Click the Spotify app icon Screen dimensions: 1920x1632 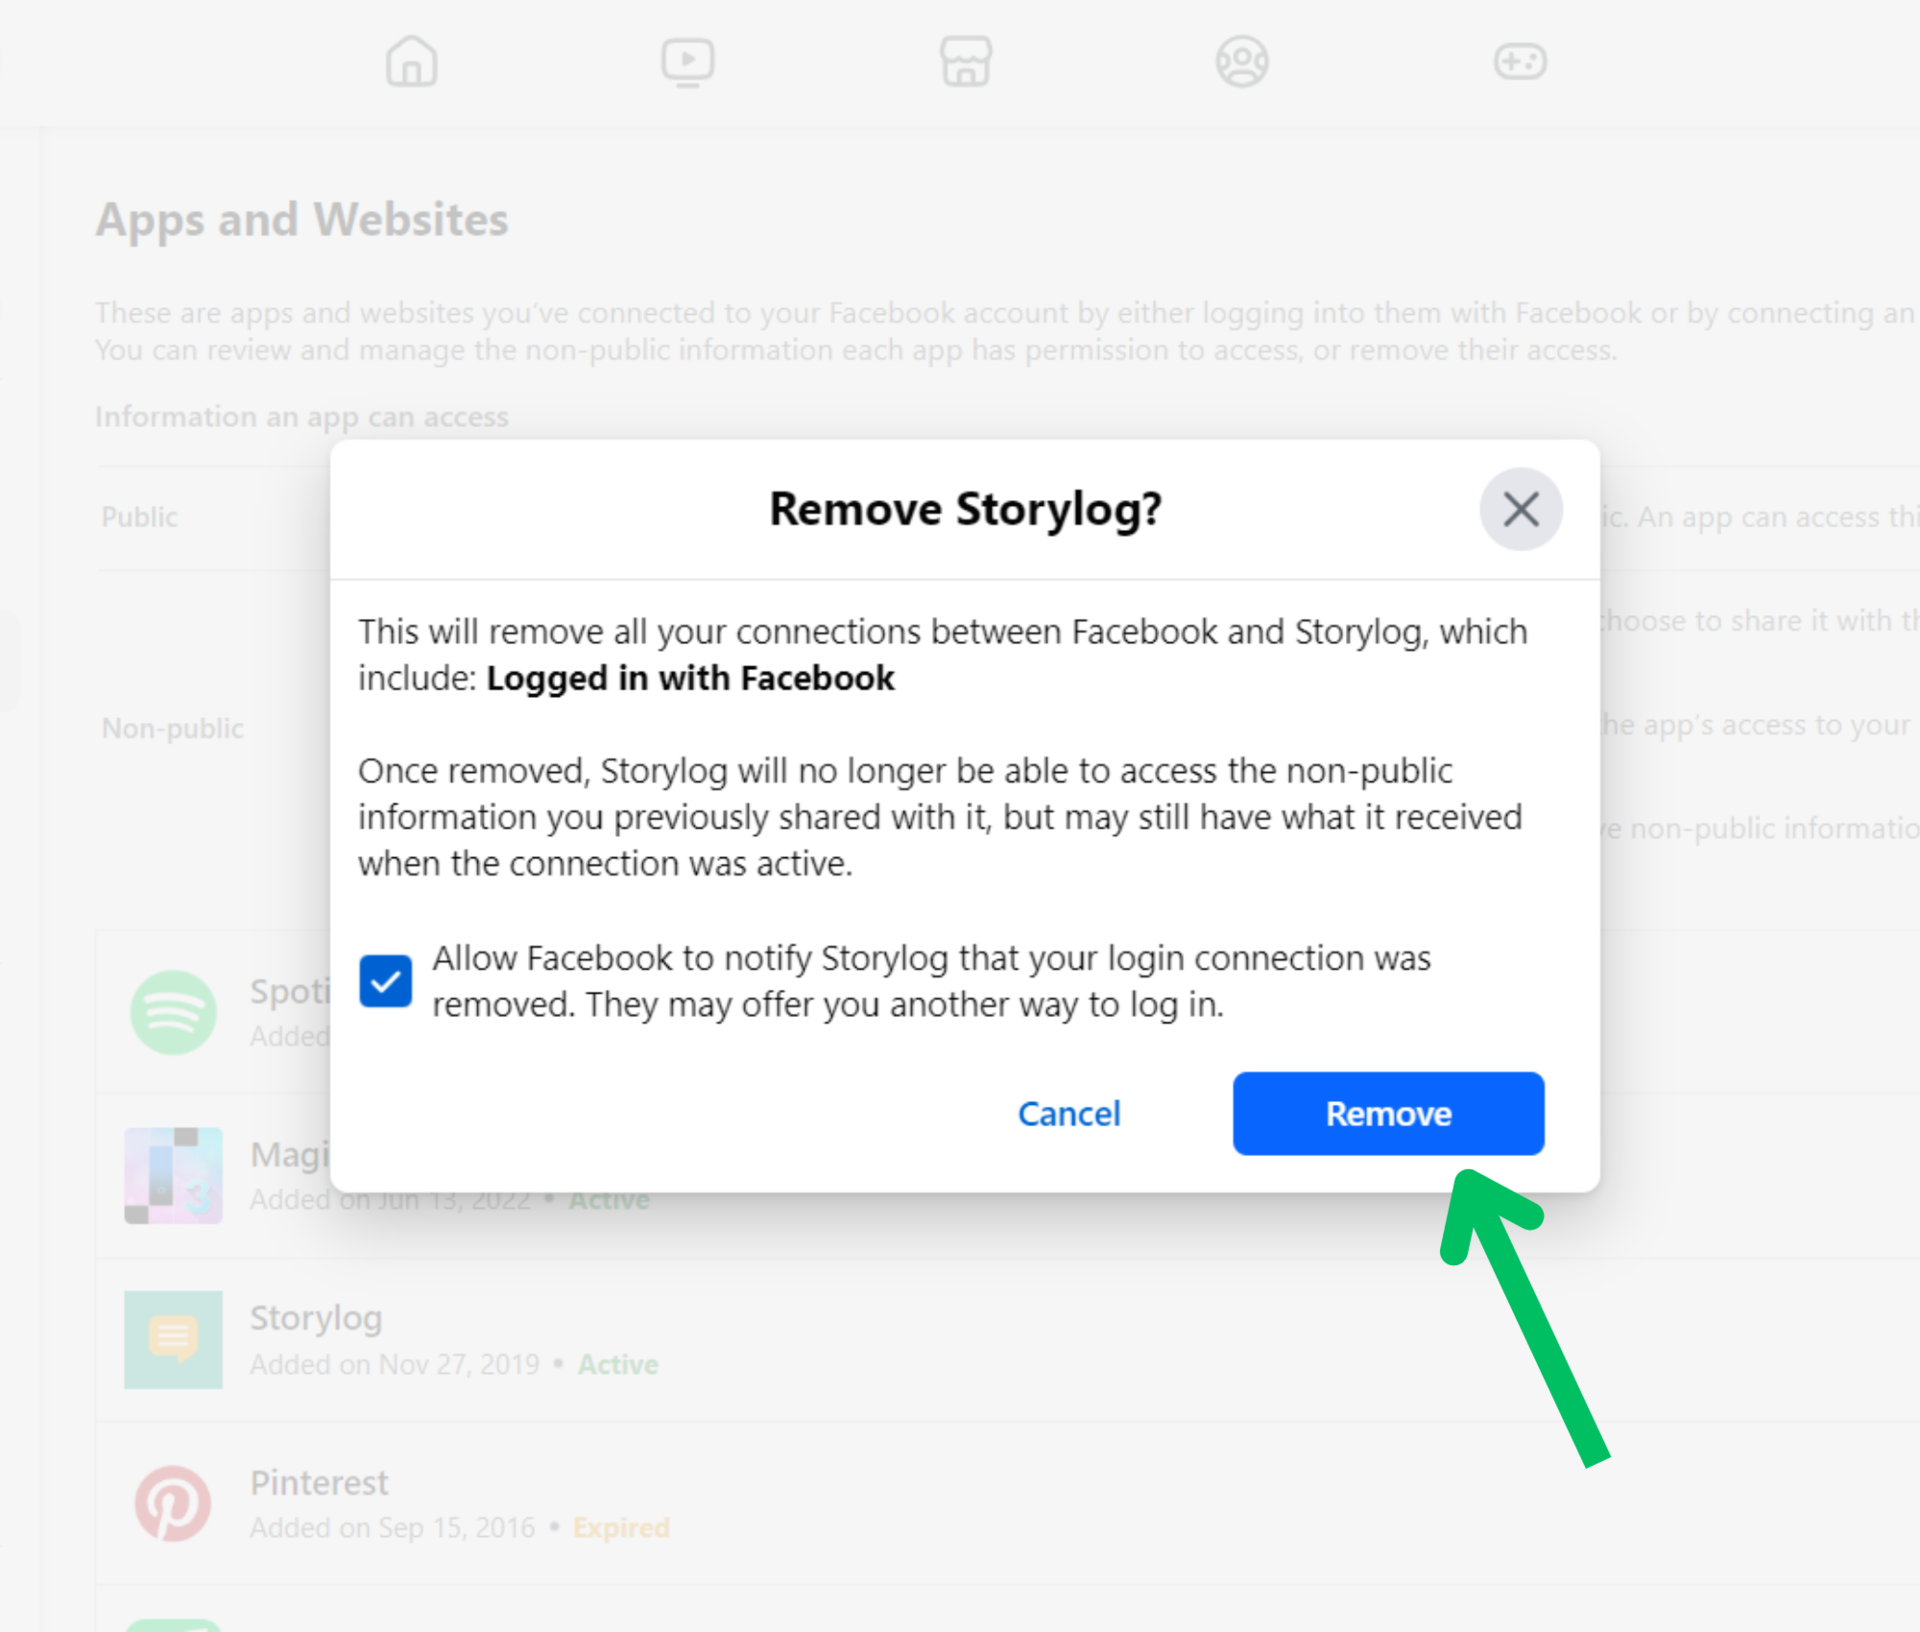173,1012
